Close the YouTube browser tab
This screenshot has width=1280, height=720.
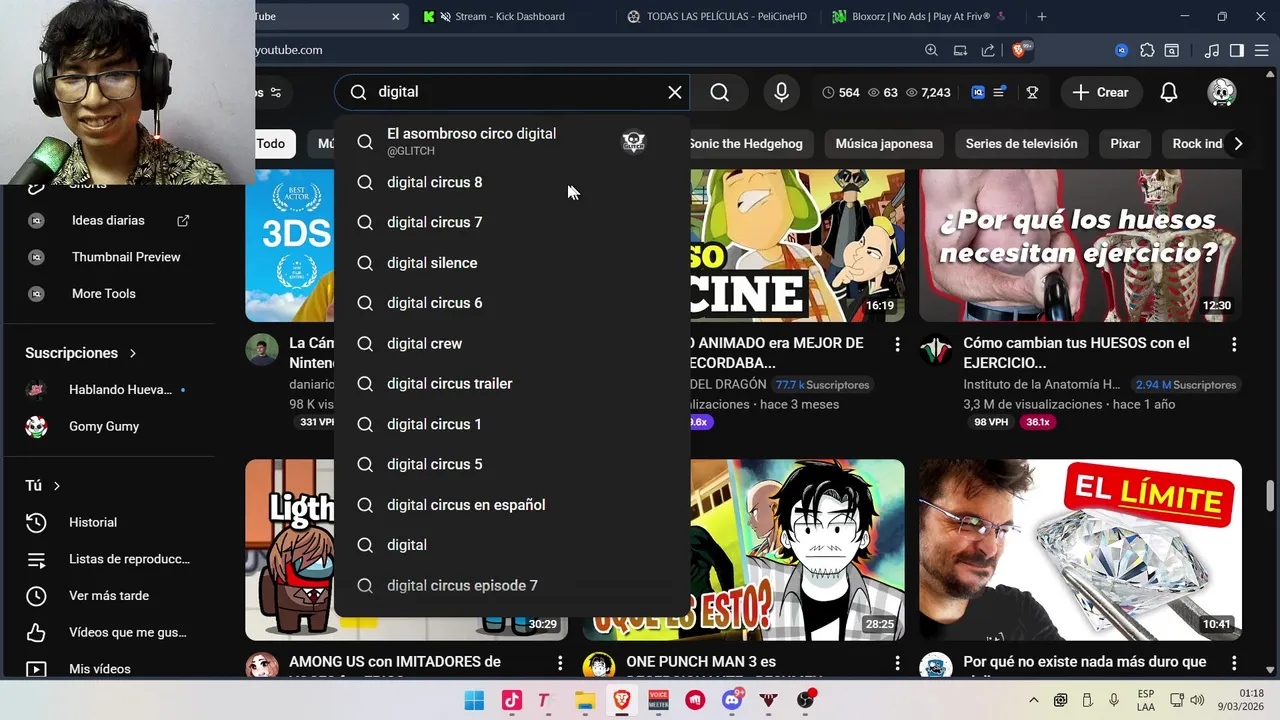[x=395, y=16]
